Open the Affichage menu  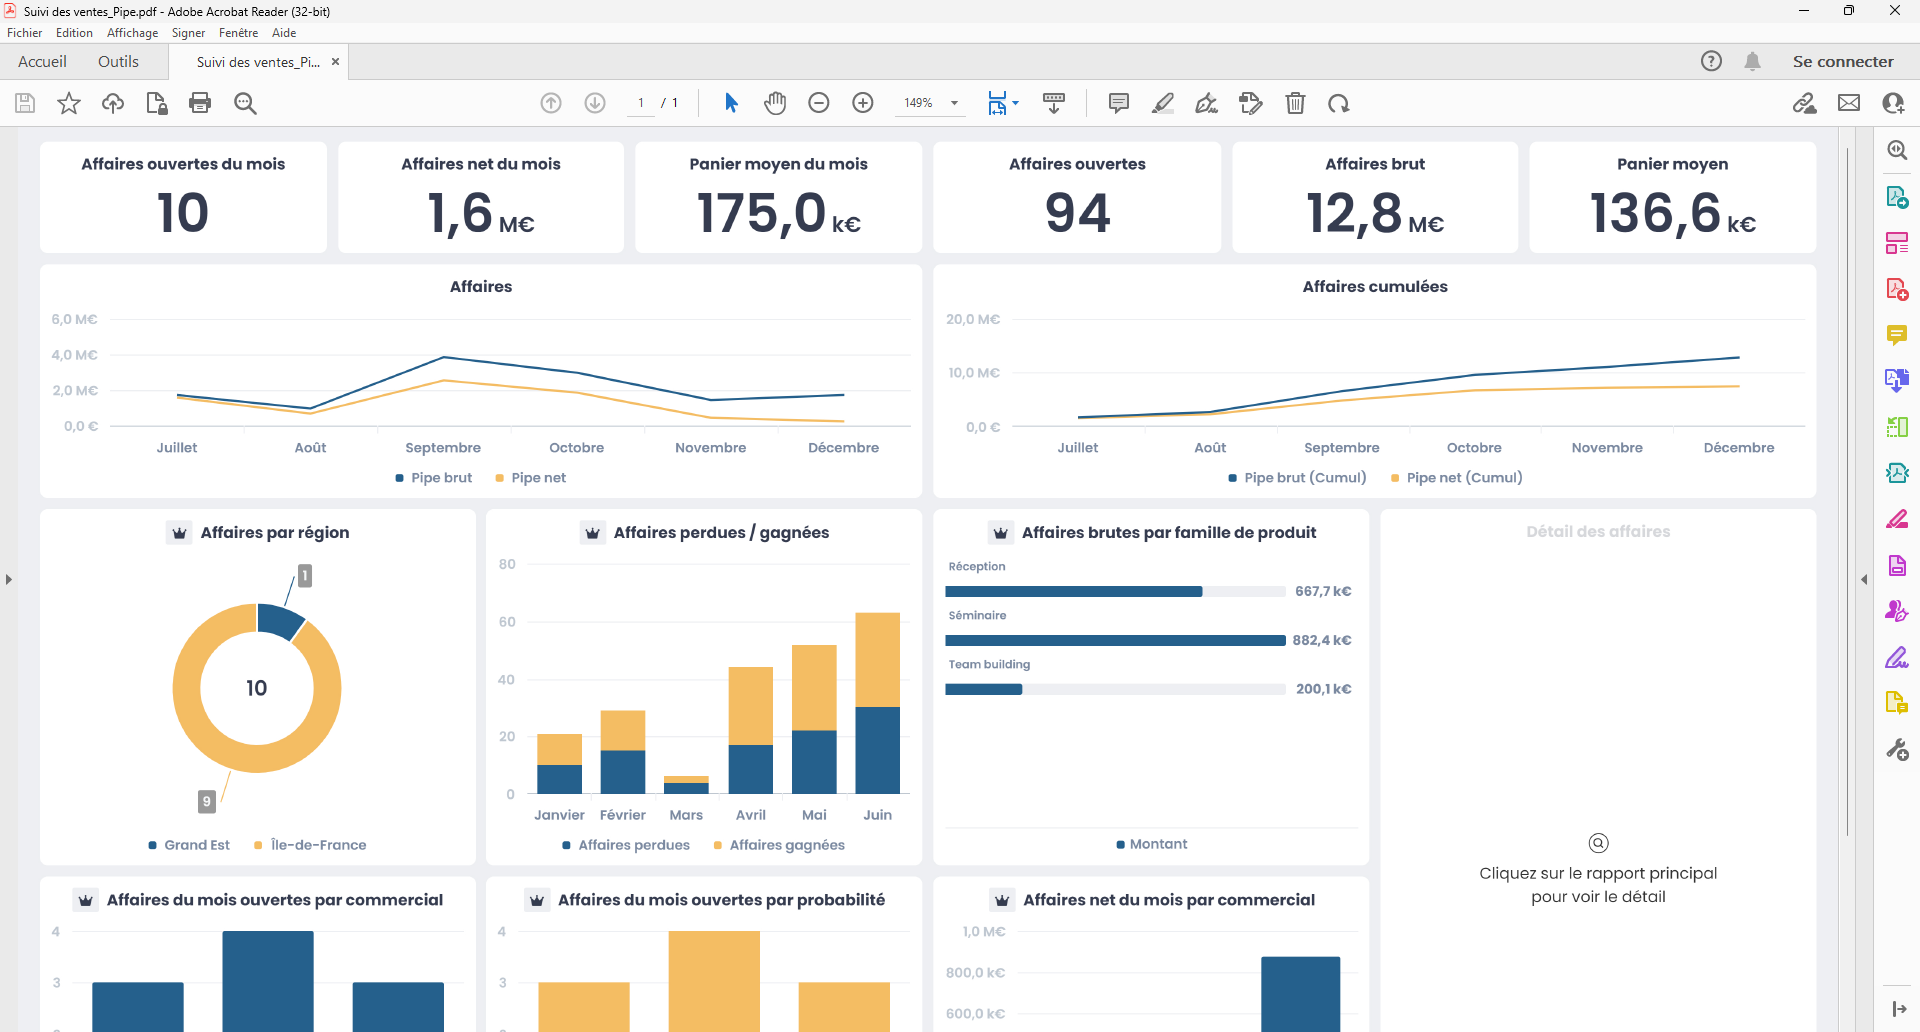click(x=132, y=33)
